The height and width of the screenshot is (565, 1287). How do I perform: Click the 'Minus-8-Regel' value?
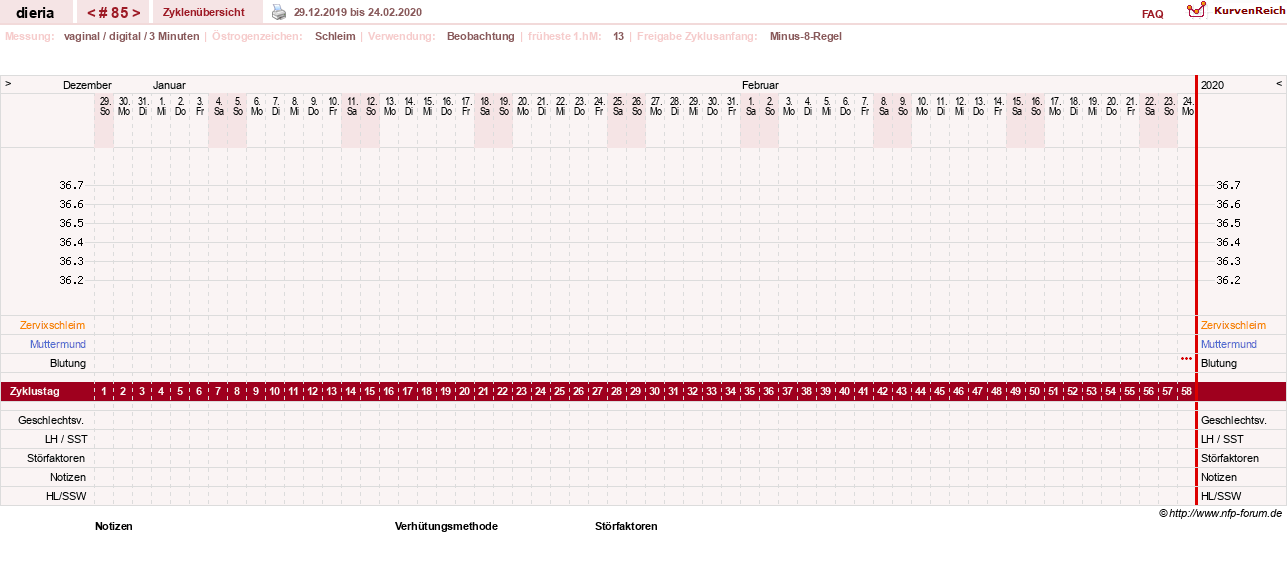806,36
